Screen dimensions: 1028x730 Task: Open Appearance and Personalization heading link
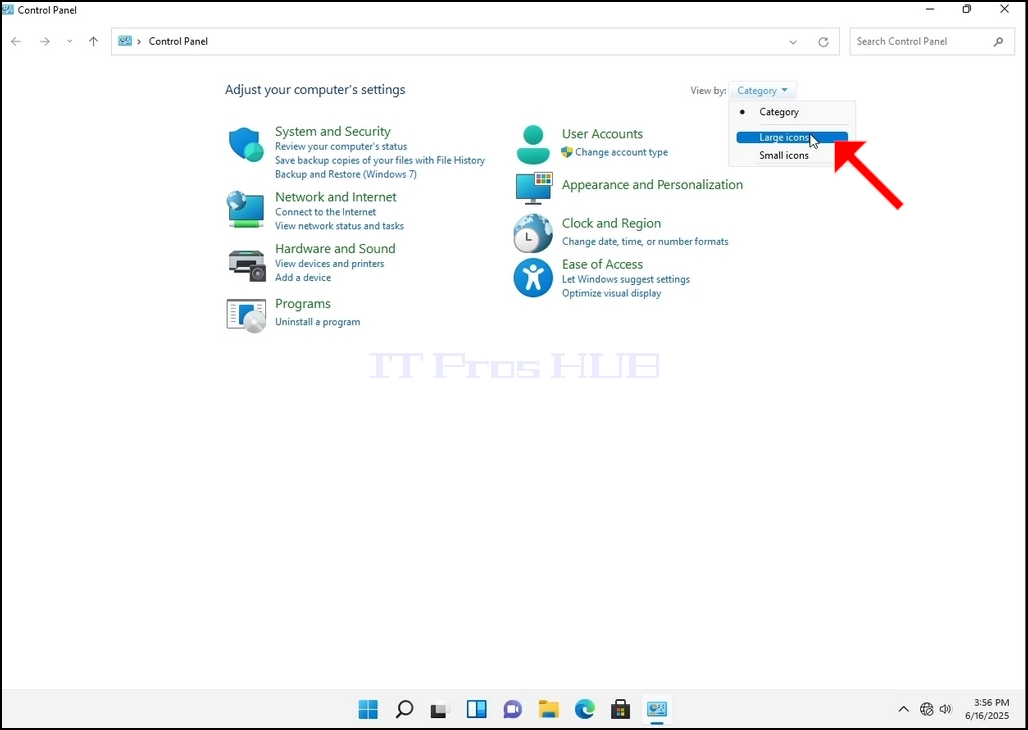pos(652,185)
